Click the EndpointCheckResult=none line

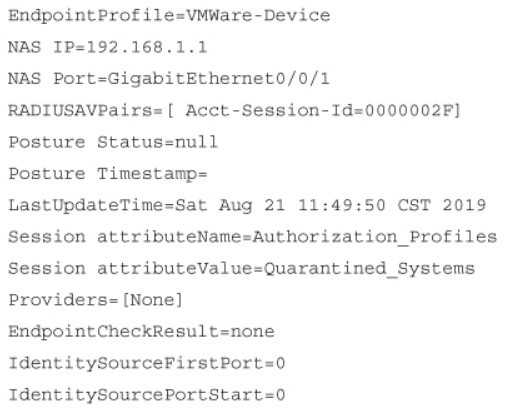pyautogui.click(x=141, y=332)
